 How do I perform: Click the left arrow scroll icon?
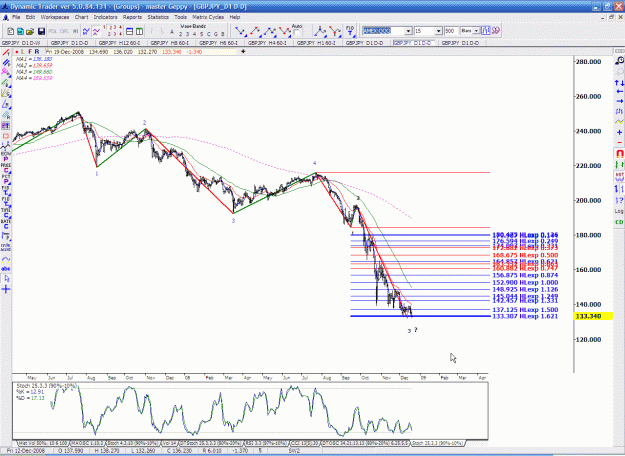click(x=619, y=92)
